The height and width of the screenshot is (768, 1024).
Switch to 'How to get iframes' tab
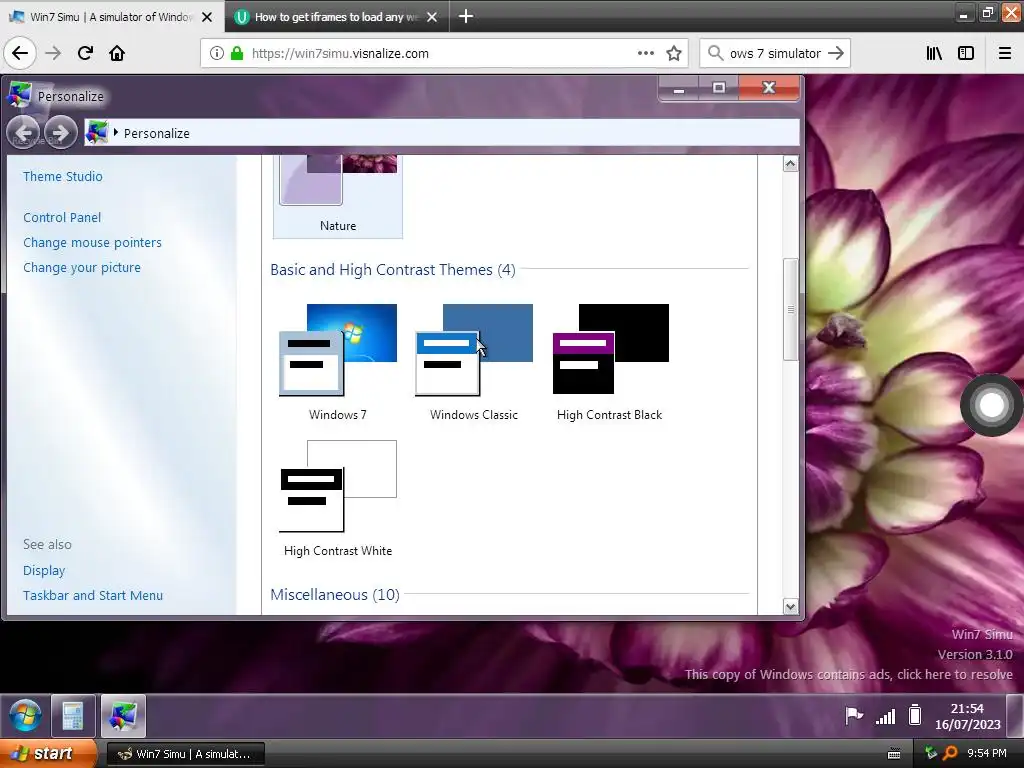pyautogui.click(x=337, y=17)
